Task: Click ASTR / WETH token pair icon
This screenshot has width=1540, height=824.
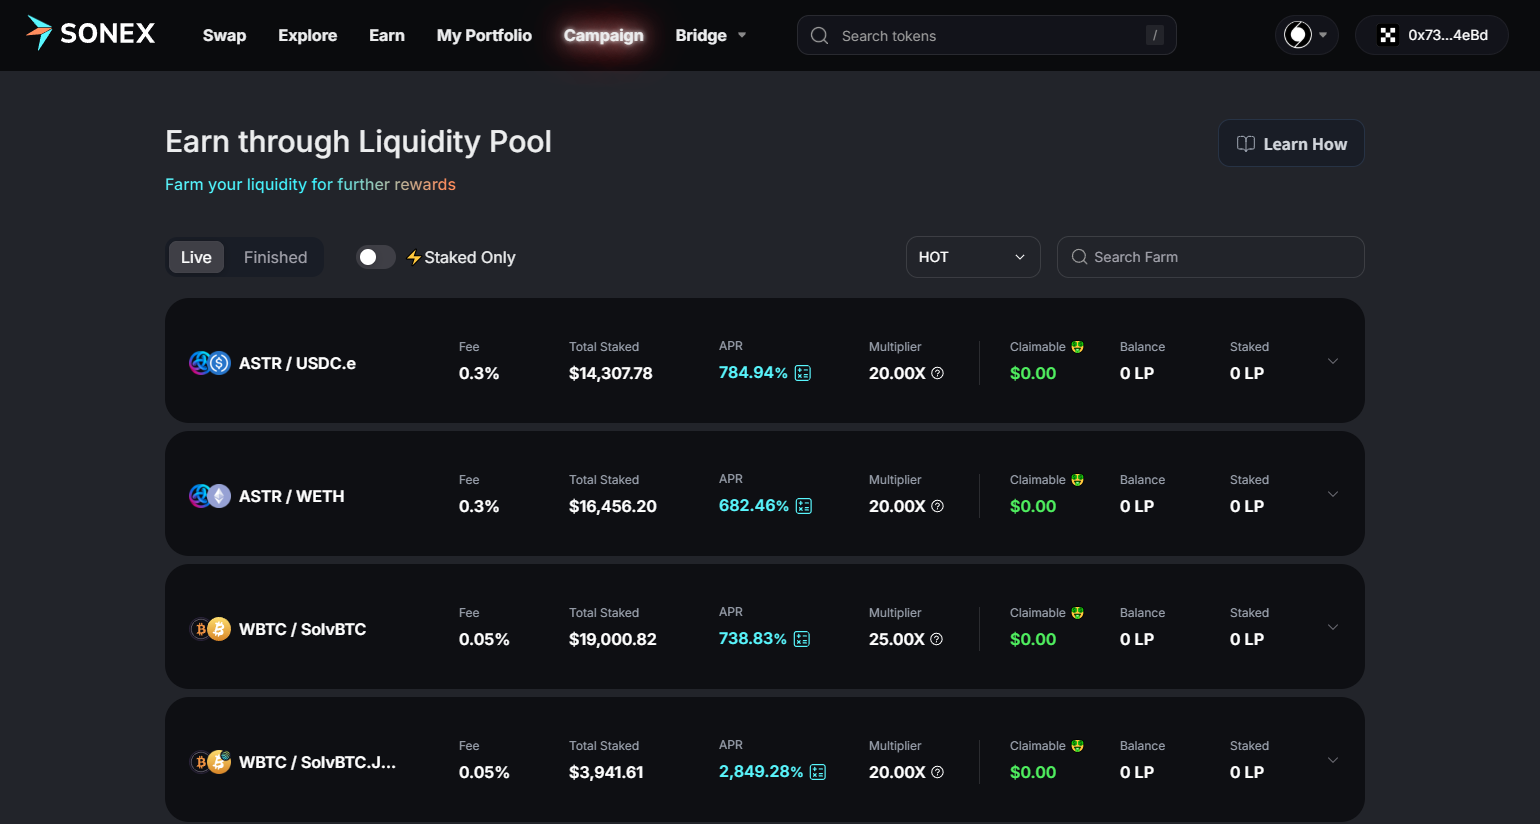Action: pyautogui.click(x=210, y=496)
